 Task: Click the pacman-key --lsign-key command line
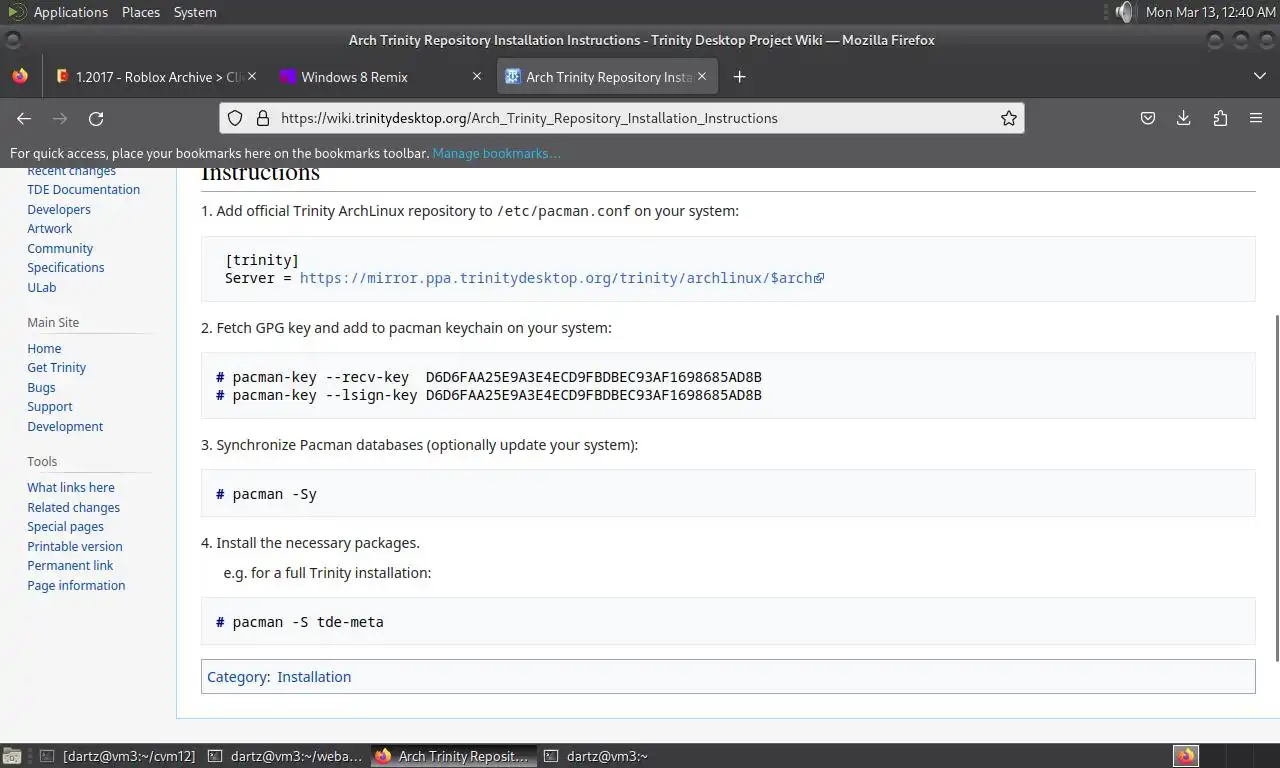[489, 395]
